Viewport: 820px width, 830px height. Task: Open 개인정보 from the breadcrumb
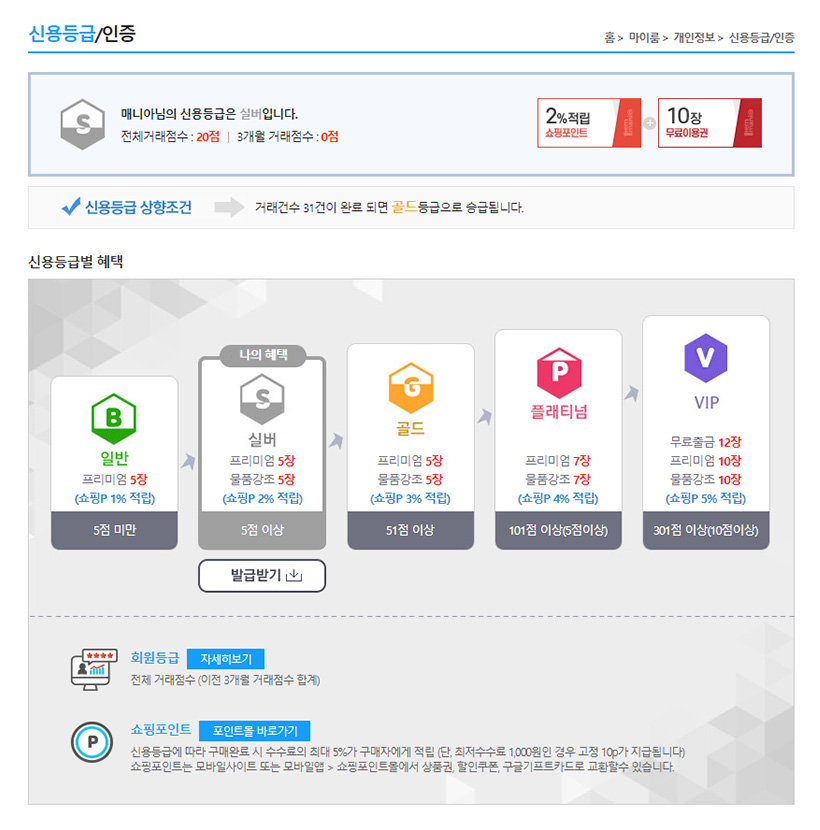click(694, 38)
